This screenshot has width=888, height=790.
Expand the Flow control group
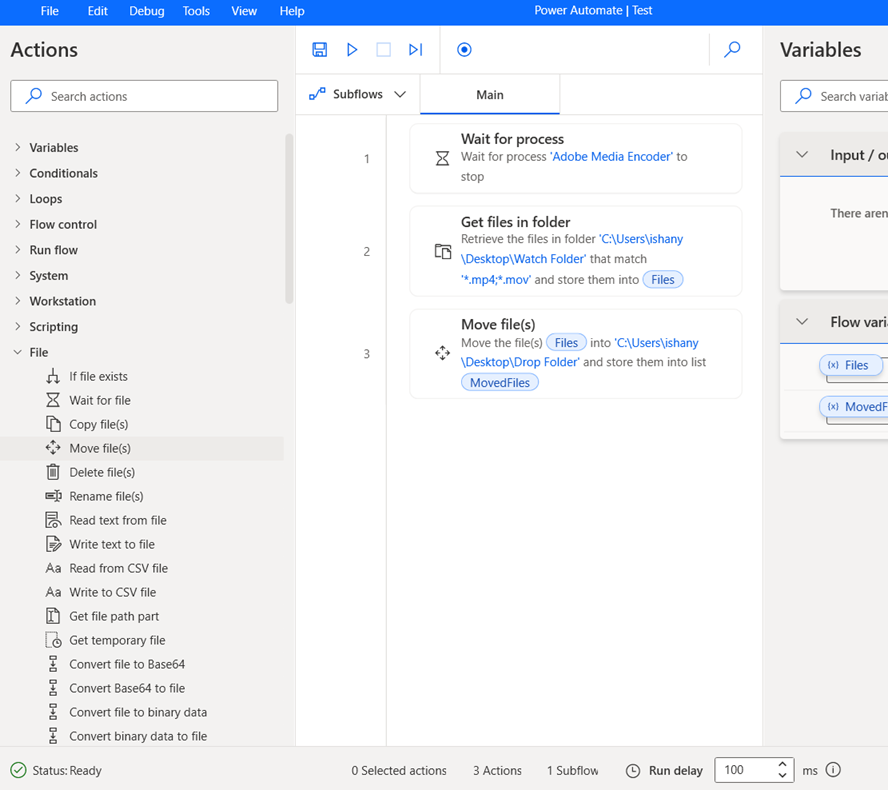tap(18, 224)
